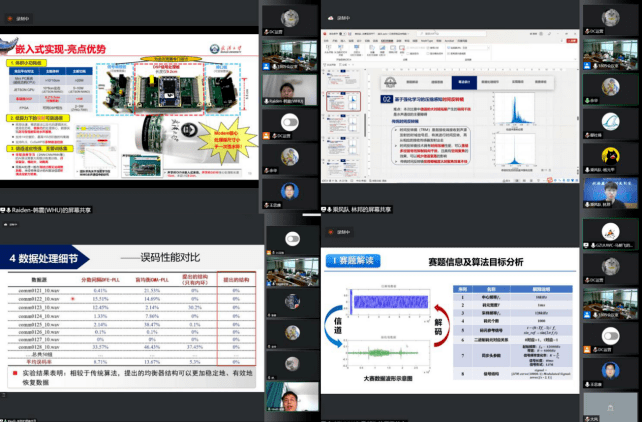
Task: Select the red-outlined slide thumbnail in PowerPoint
Action: point(344,101)
